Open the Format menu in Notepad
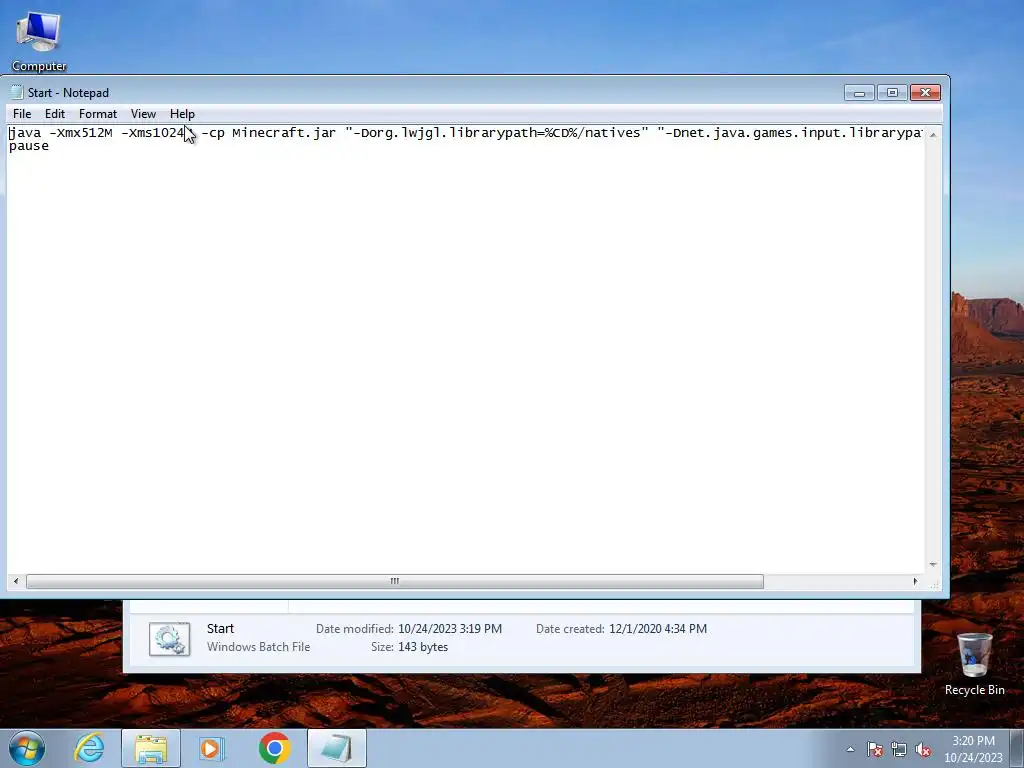The image size is (1024, 768). pos(98,114)
